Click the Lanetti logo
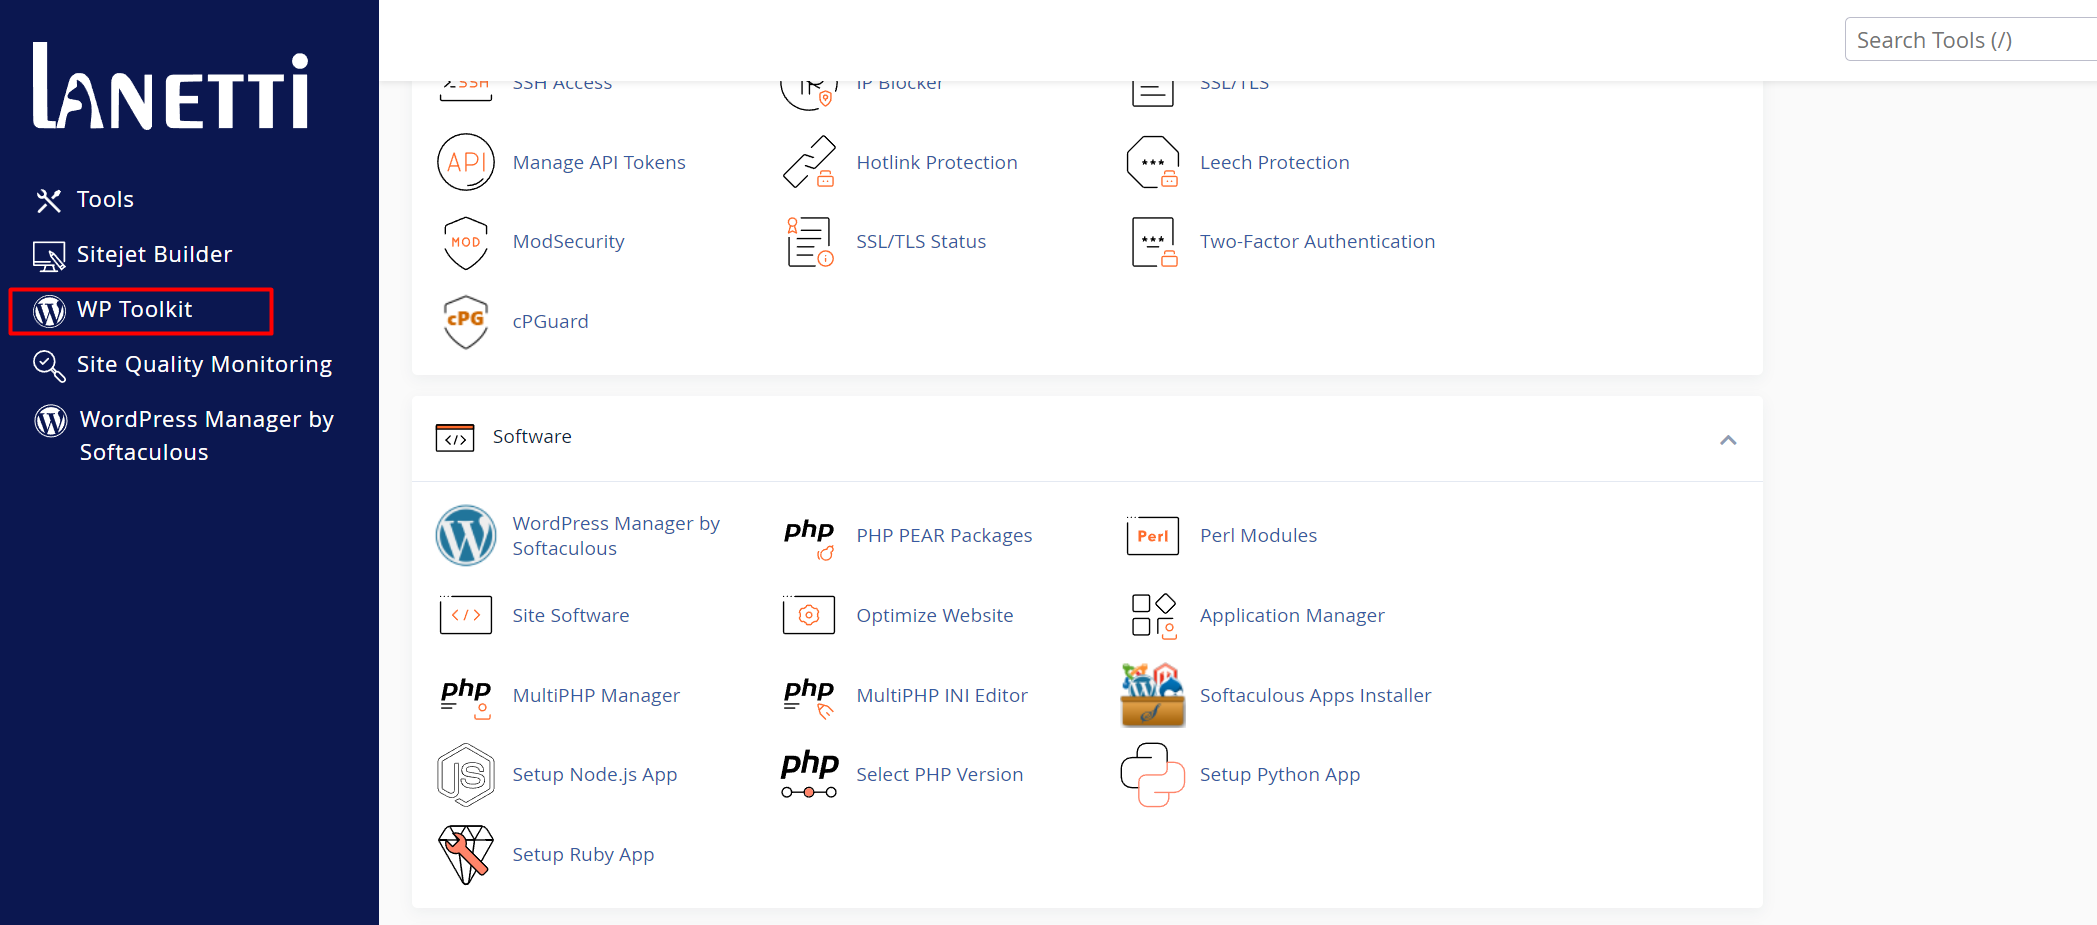 [x=171, y=86]
